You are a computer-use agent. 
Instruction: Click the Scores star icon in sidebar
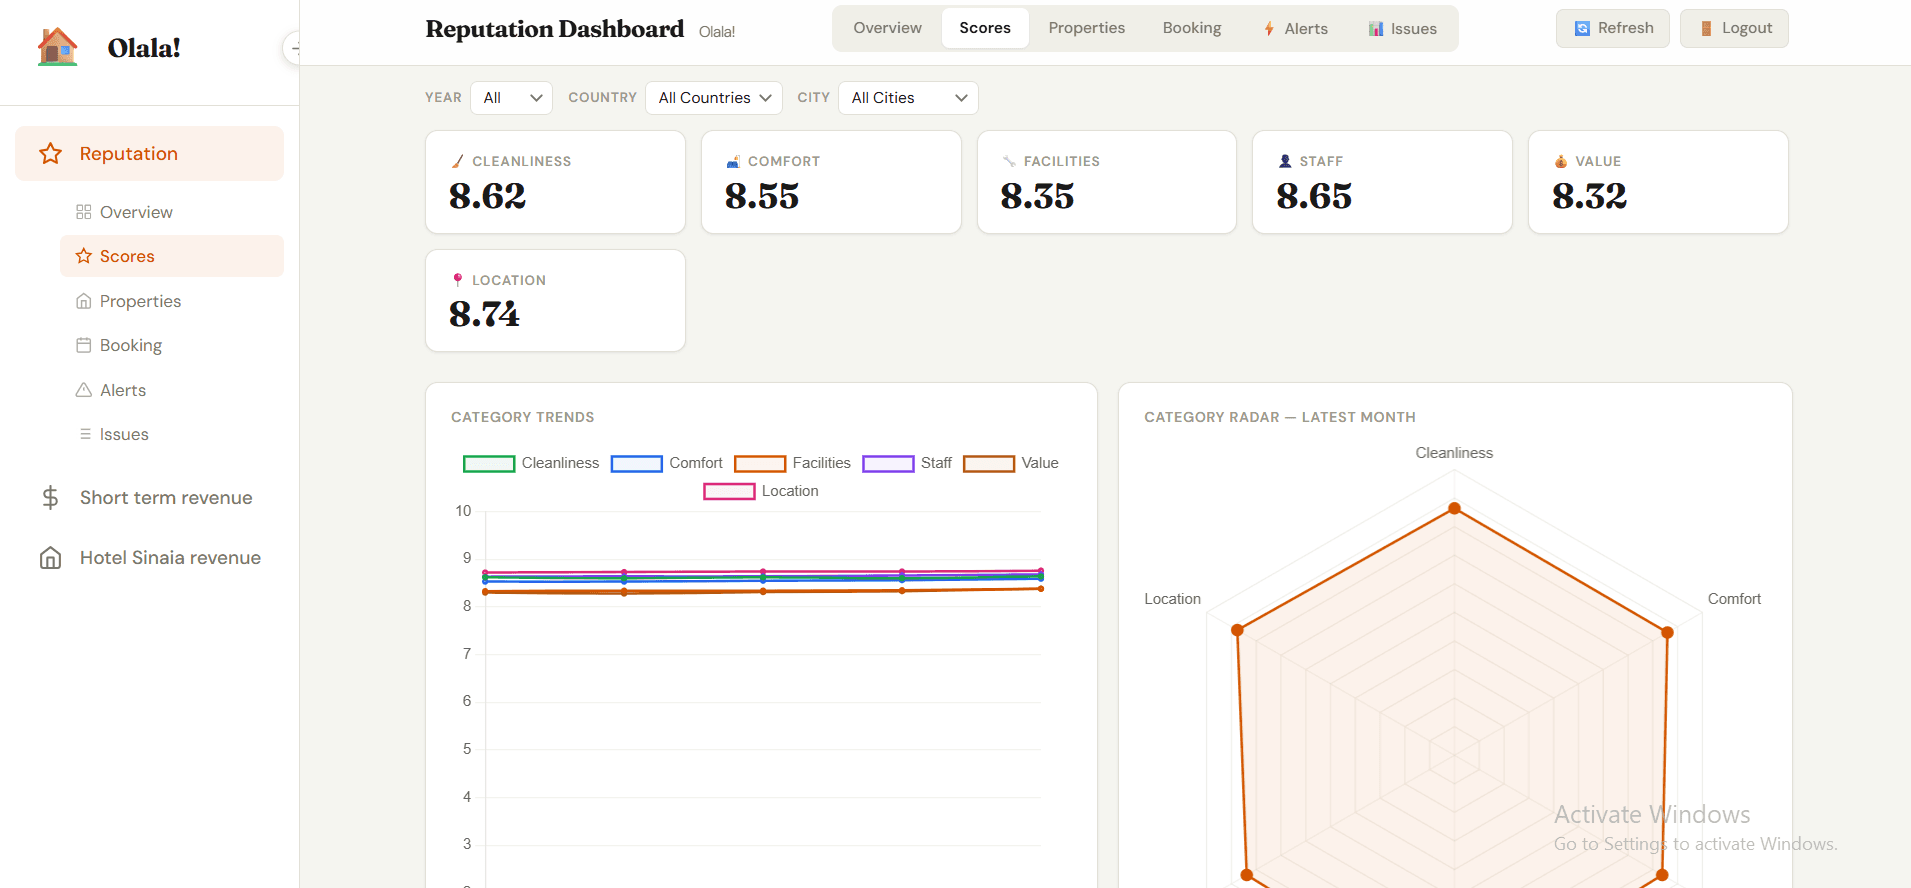click(x=84, y=256)
